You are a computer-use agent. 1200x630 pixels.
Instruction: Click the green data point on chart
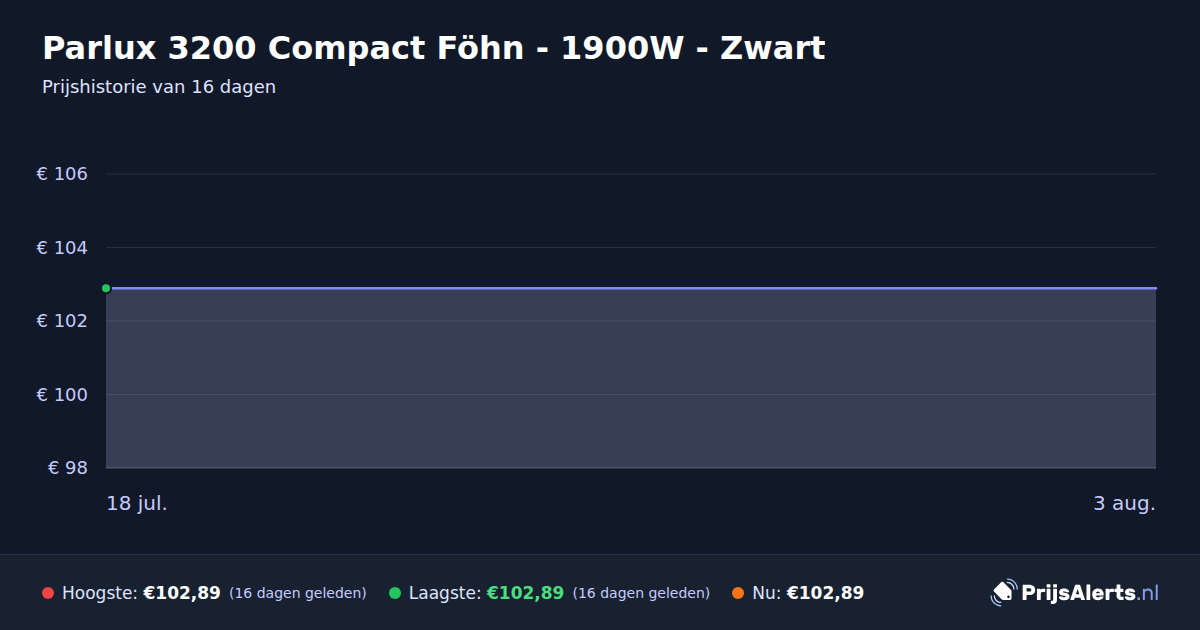click(106, 288)
